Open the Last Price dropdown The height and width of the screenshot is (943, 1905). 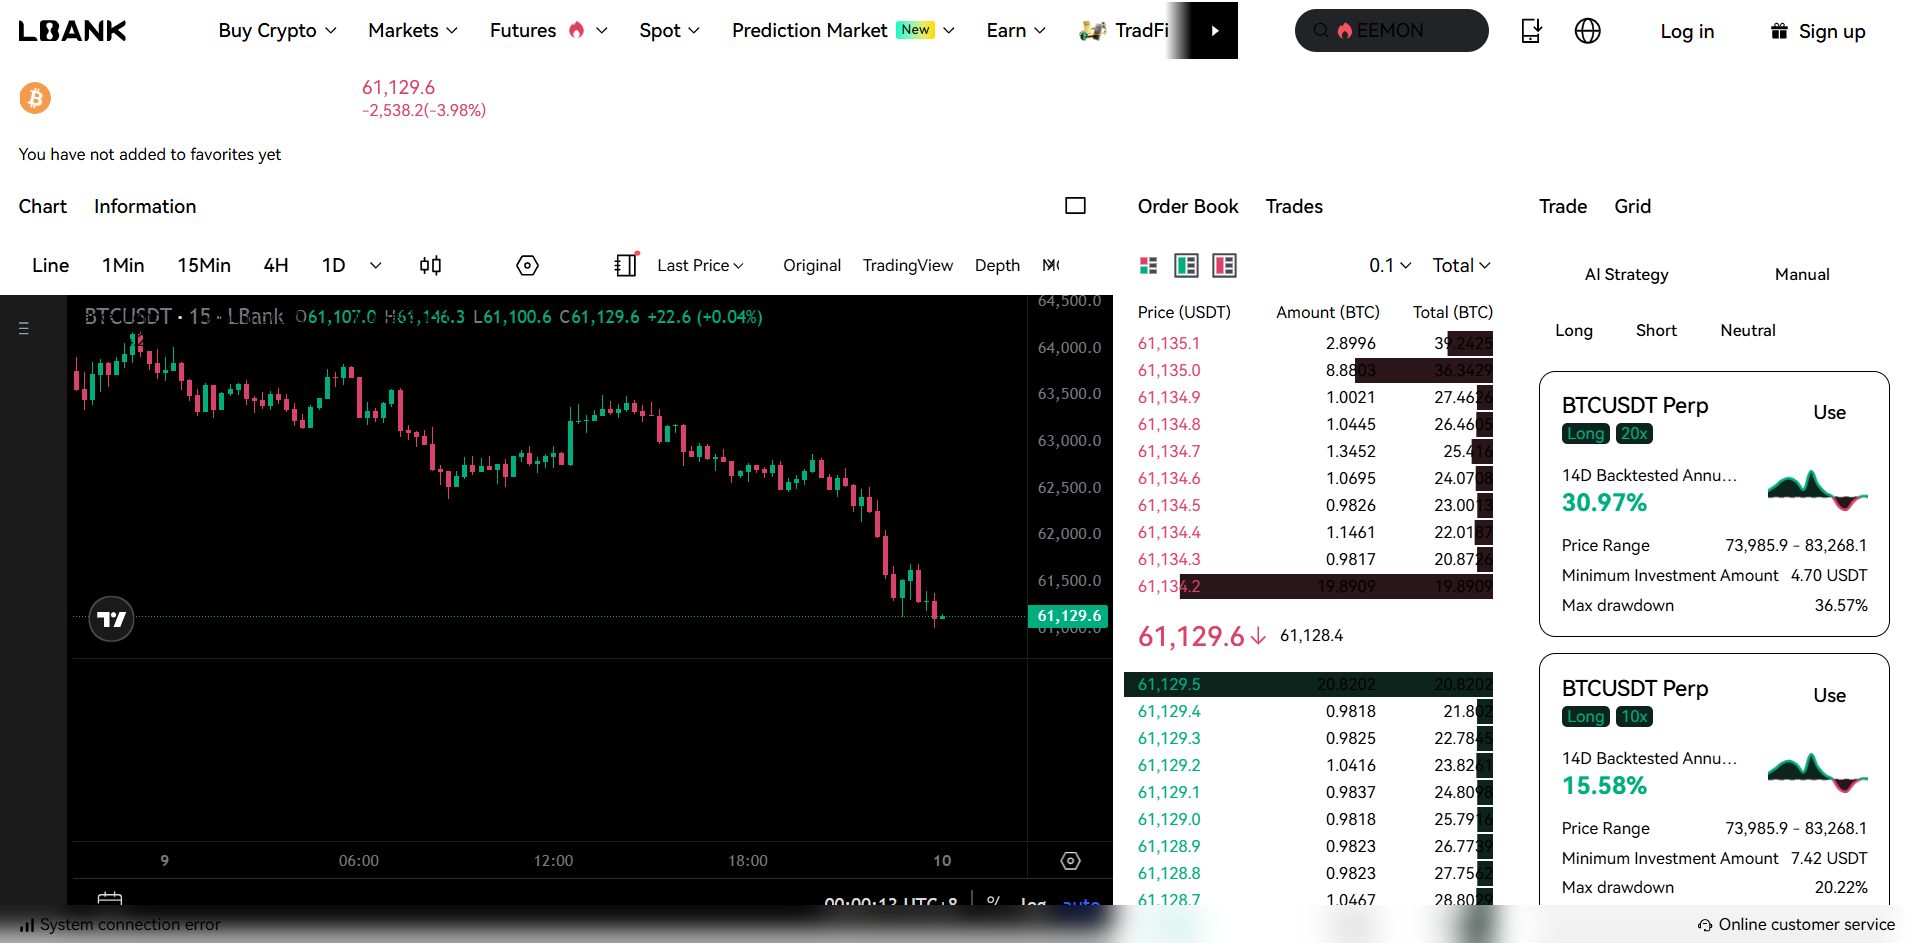(700, 265)
